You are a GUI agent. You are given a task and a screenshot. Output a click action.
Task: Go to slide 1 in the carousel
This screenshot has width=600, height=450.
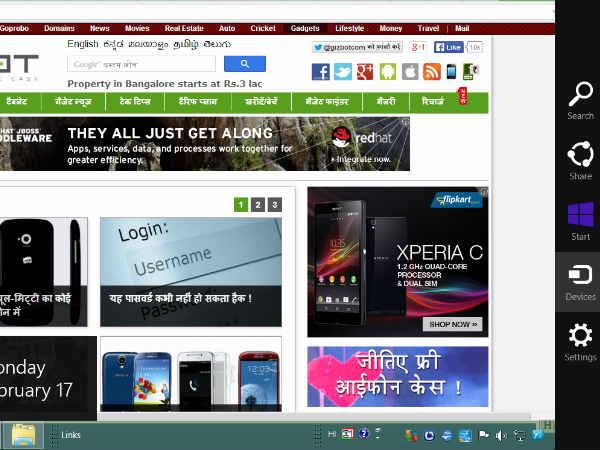[241, 205]
